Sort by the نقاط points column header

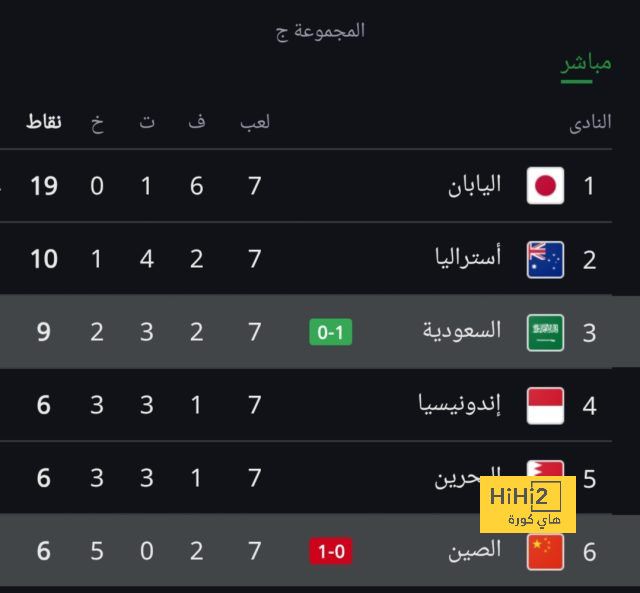[44, 122]
